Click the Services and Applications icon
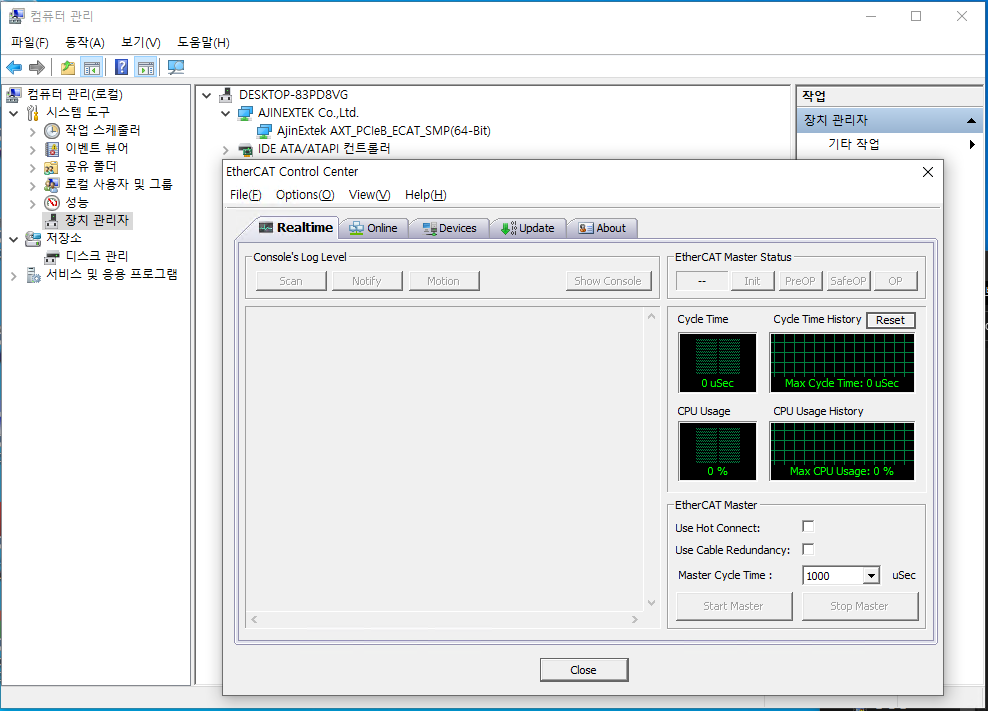988x711 pixels. point(33,275)
